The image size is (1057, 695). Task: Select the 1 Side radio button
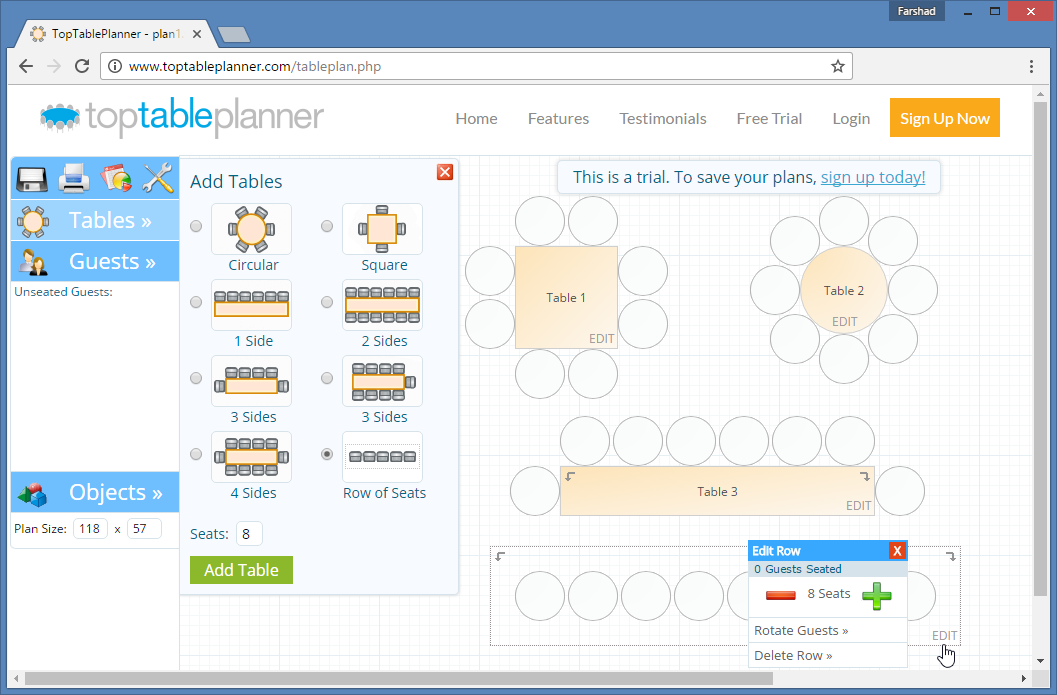(196, 302)
